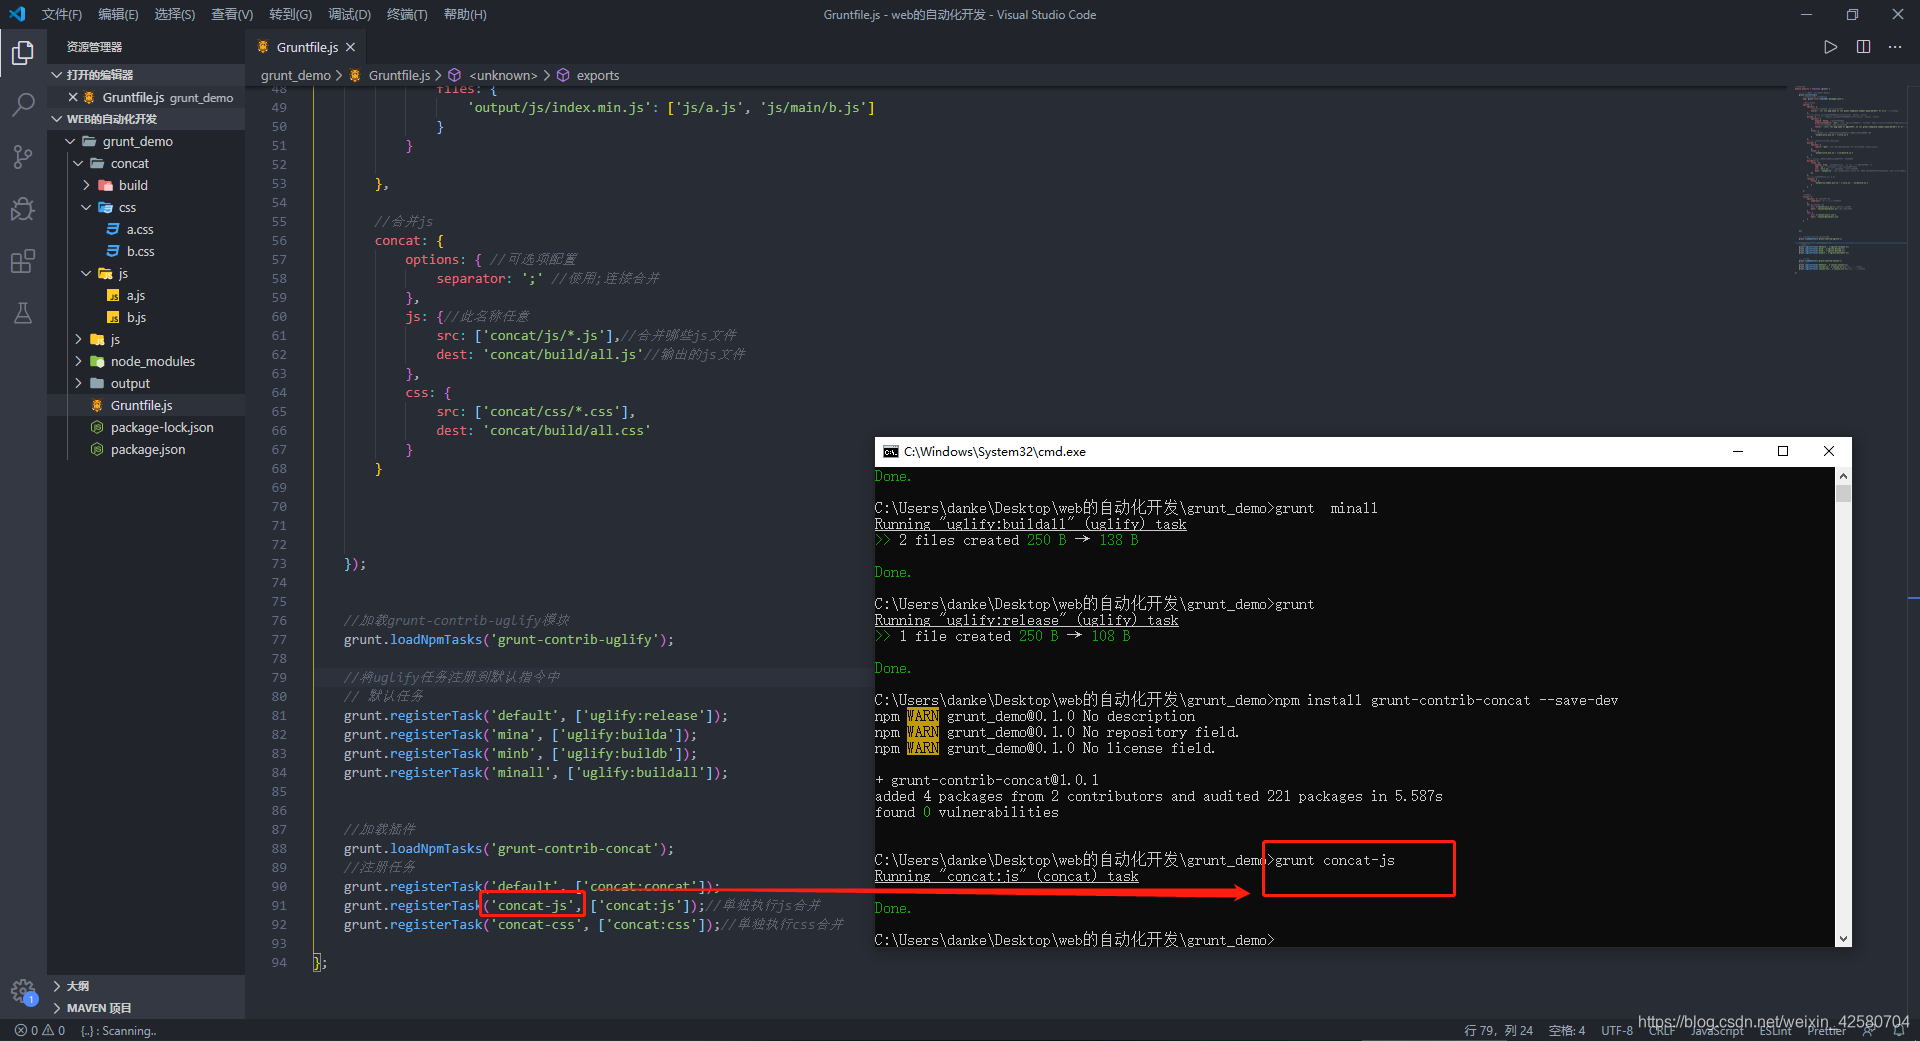Click <unknown> in the breadcrumb
The width and height of the screenshot is (1920, 1041).
click(503, 75)
